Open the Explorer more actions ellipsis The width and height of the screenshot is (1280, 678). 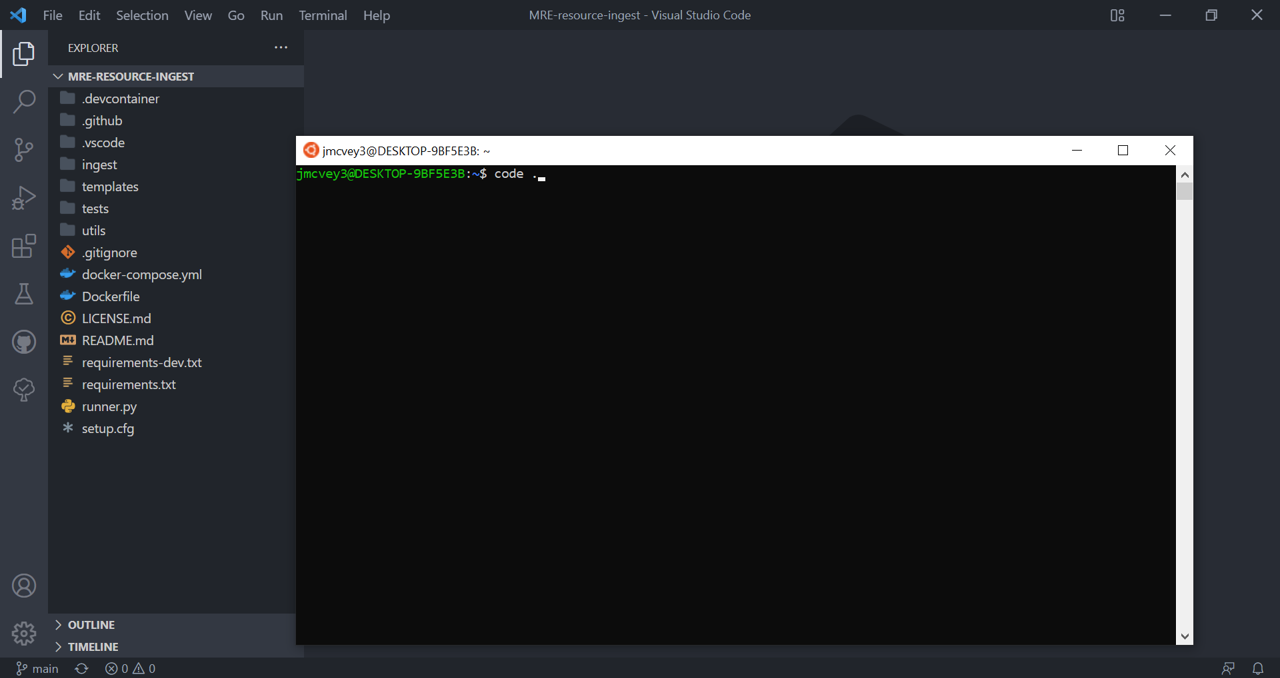pos(281,47)
